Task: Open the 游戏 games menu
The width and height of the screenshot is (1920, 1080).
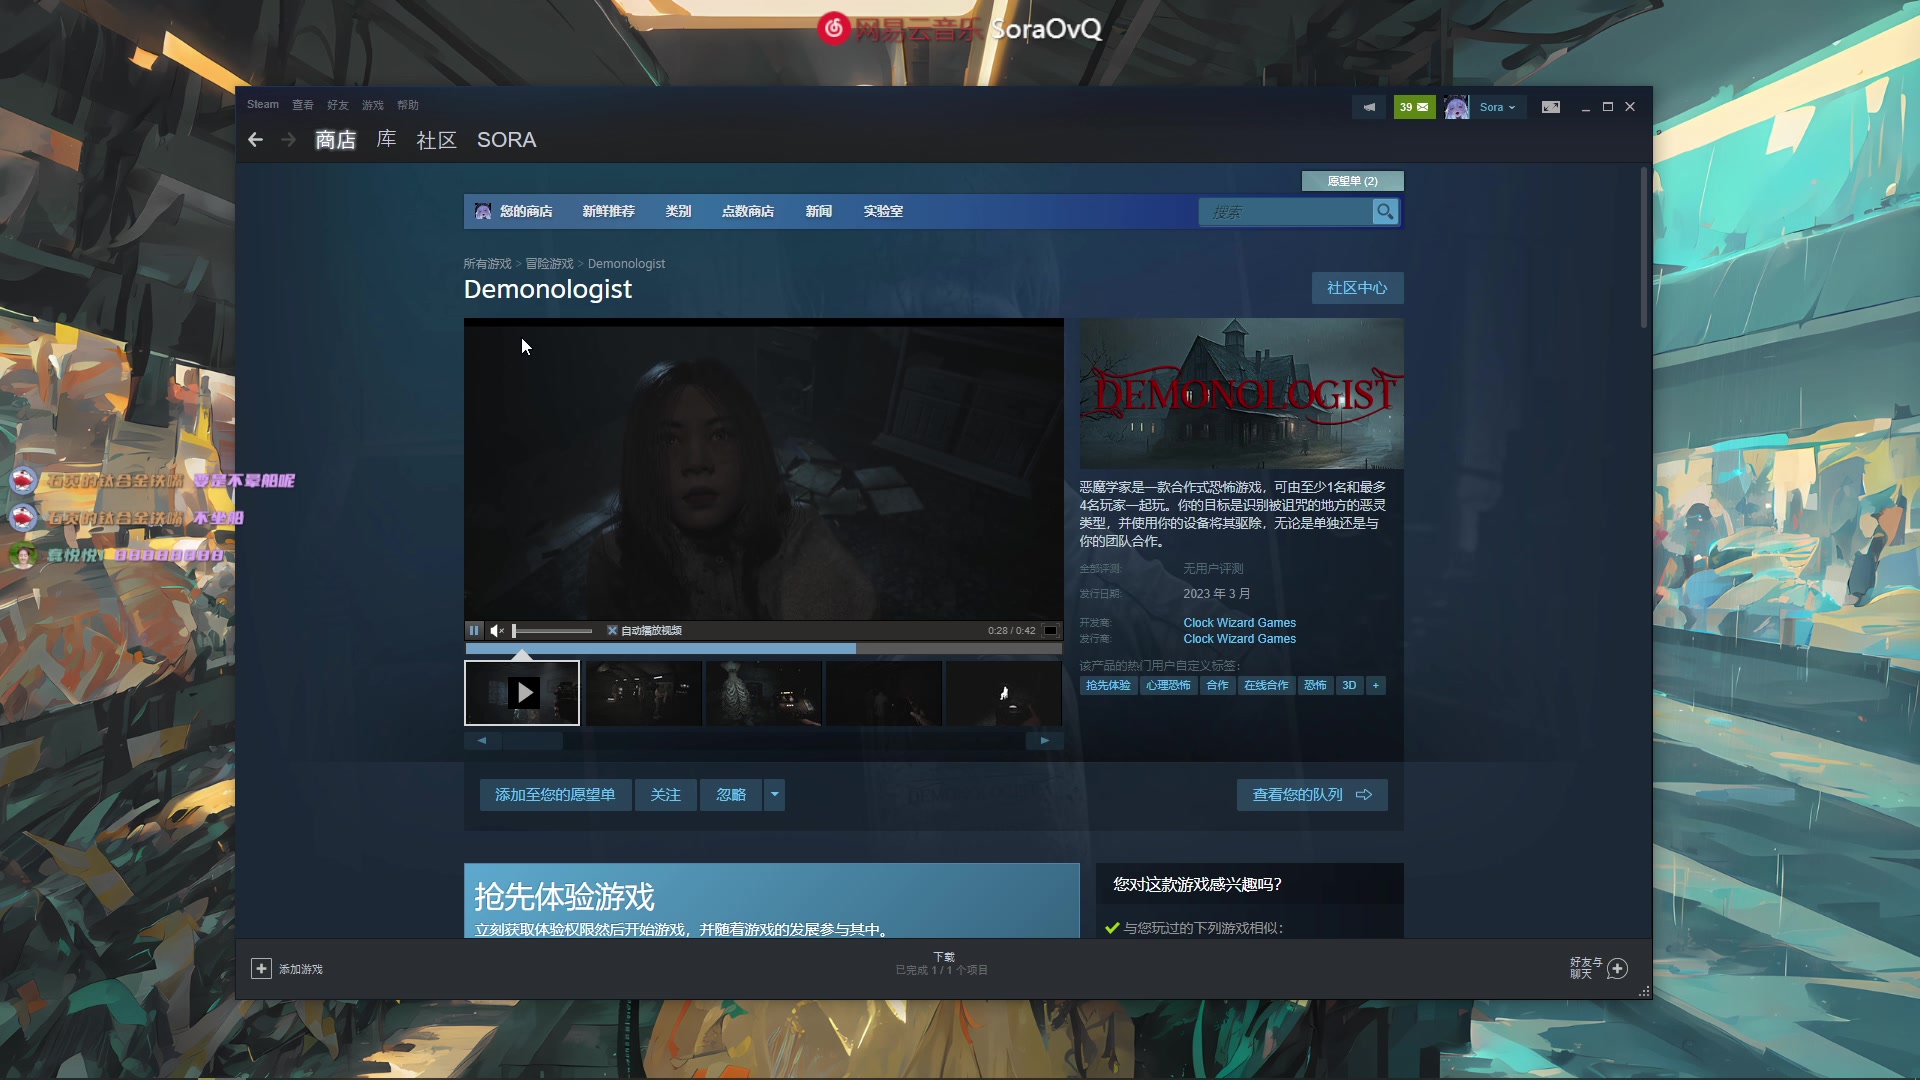Action: [x=372, y=105]
